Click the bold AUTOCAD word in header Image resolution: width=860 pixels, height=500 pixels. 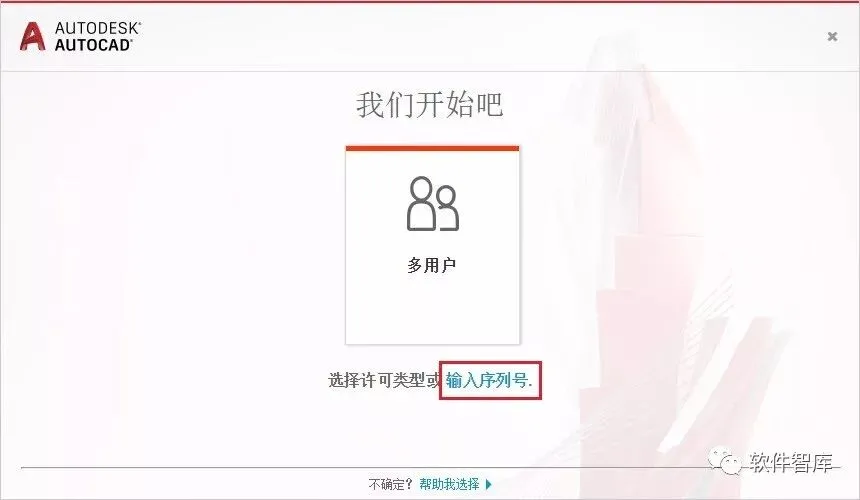93,45
